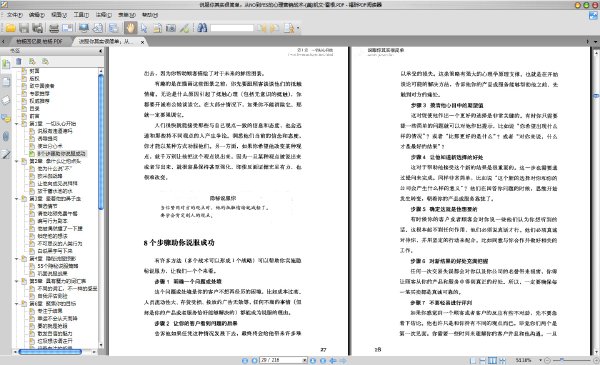
Task: Click the printer icon in the toolbar
Action: point(54,28)
